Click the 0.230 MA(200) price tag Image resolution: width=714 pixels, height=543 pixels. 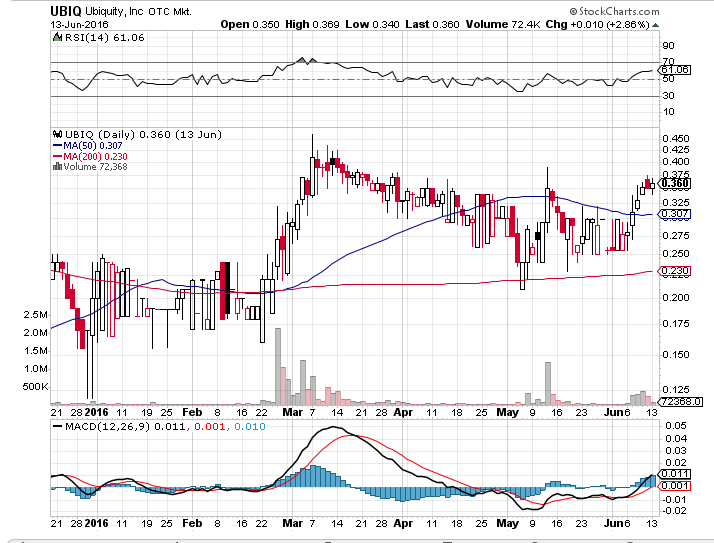(x=675, y=271)
